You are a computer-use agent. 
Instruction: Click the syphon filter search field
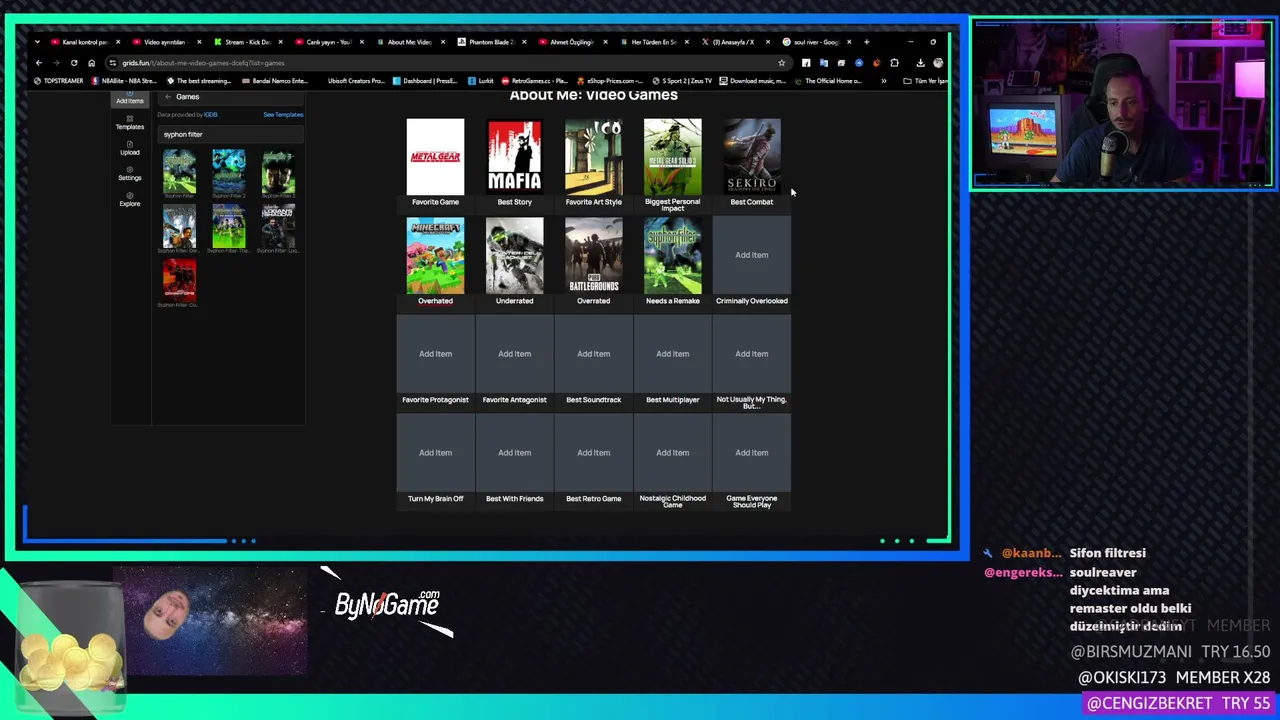tap(230, 134)
